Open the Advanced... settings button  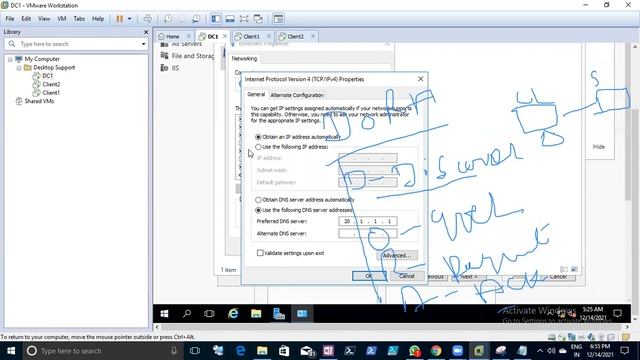coord(397,256)
